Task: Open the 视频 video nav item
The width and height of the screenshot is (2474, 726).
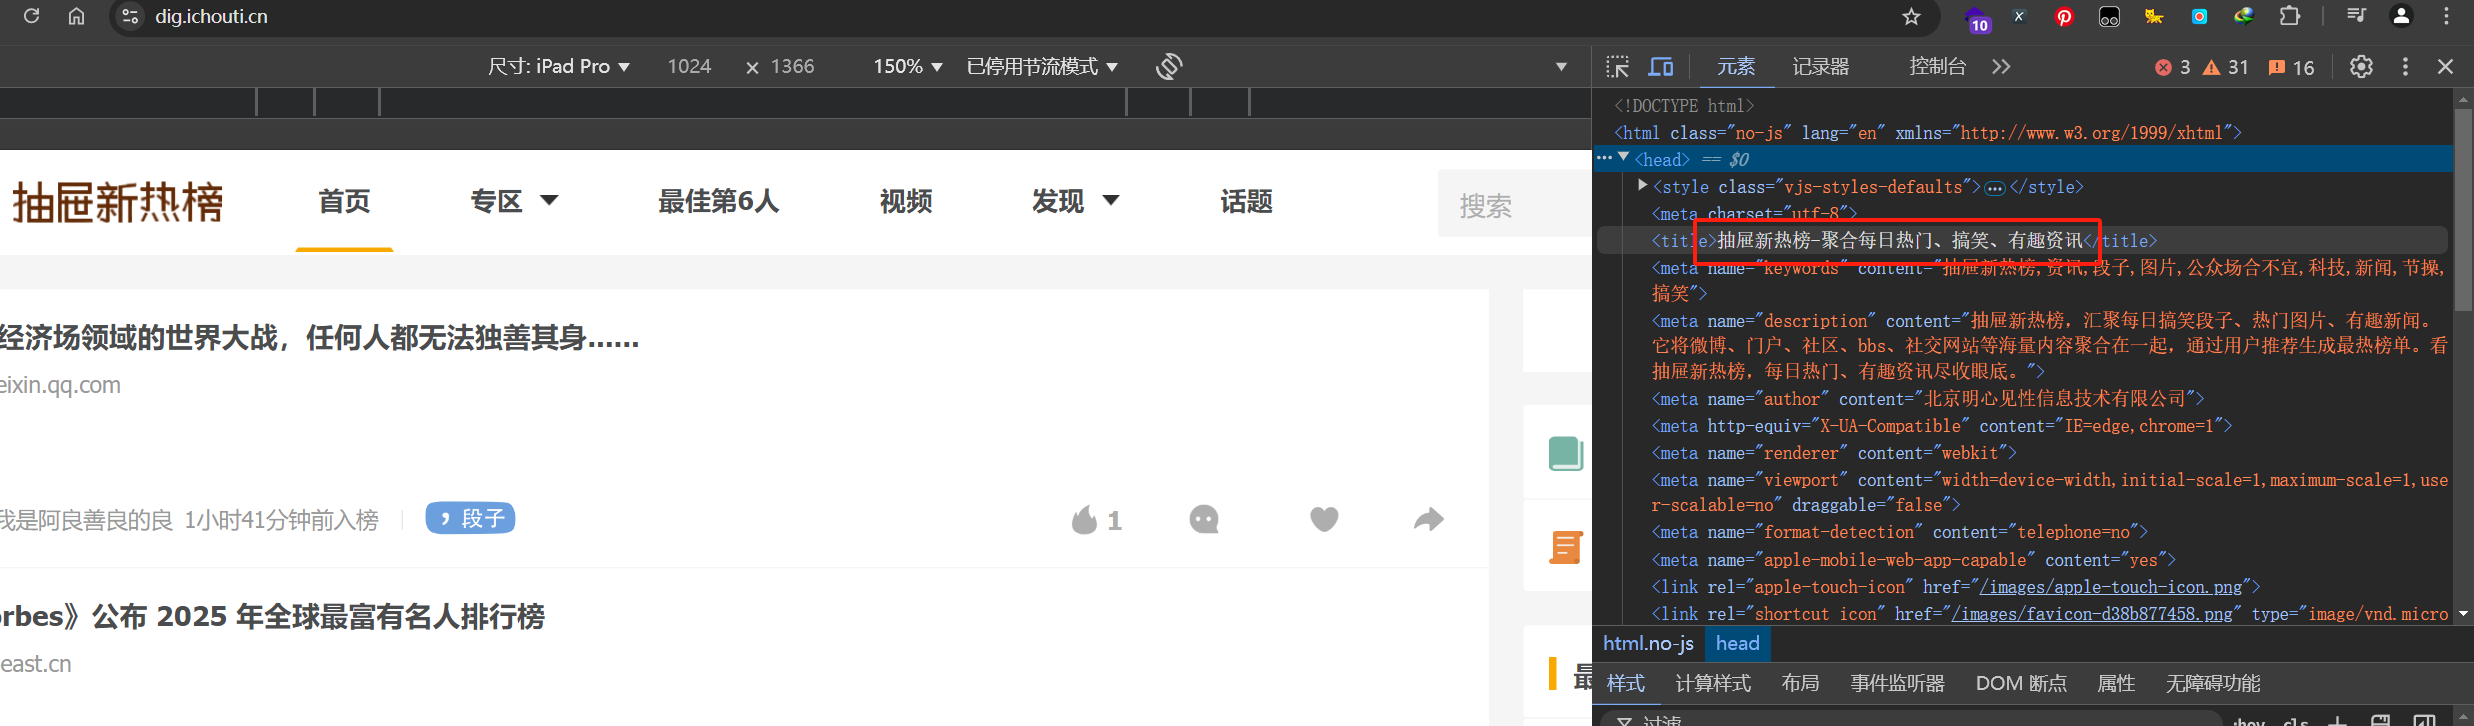Action: 906,201
